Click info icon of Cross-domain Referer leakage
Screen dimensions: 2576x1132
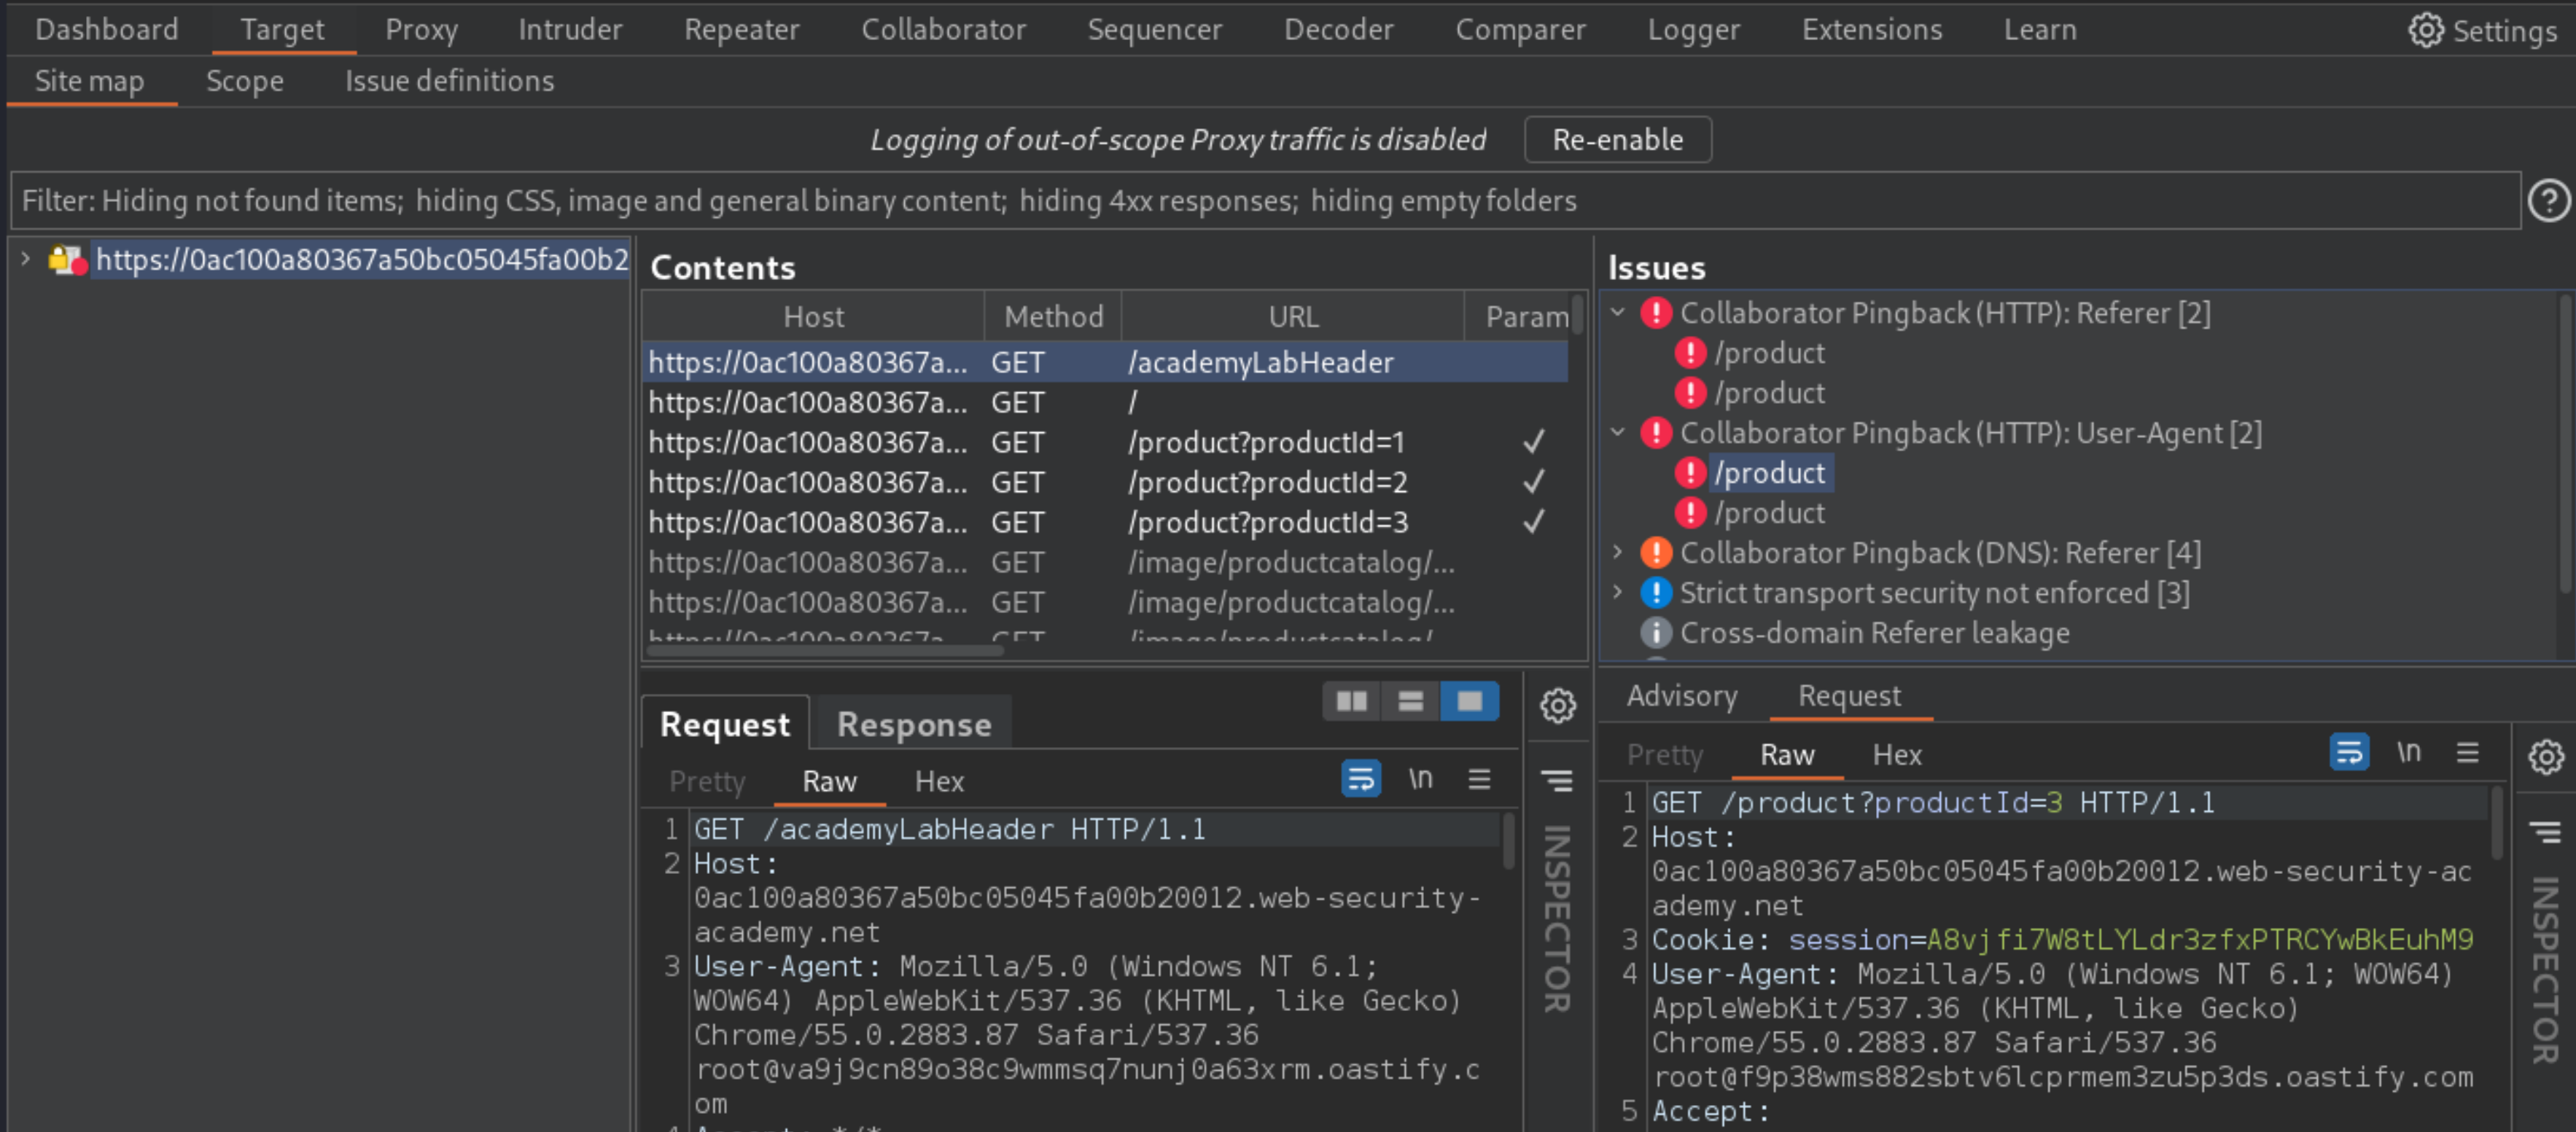[x=1656, y=633]
